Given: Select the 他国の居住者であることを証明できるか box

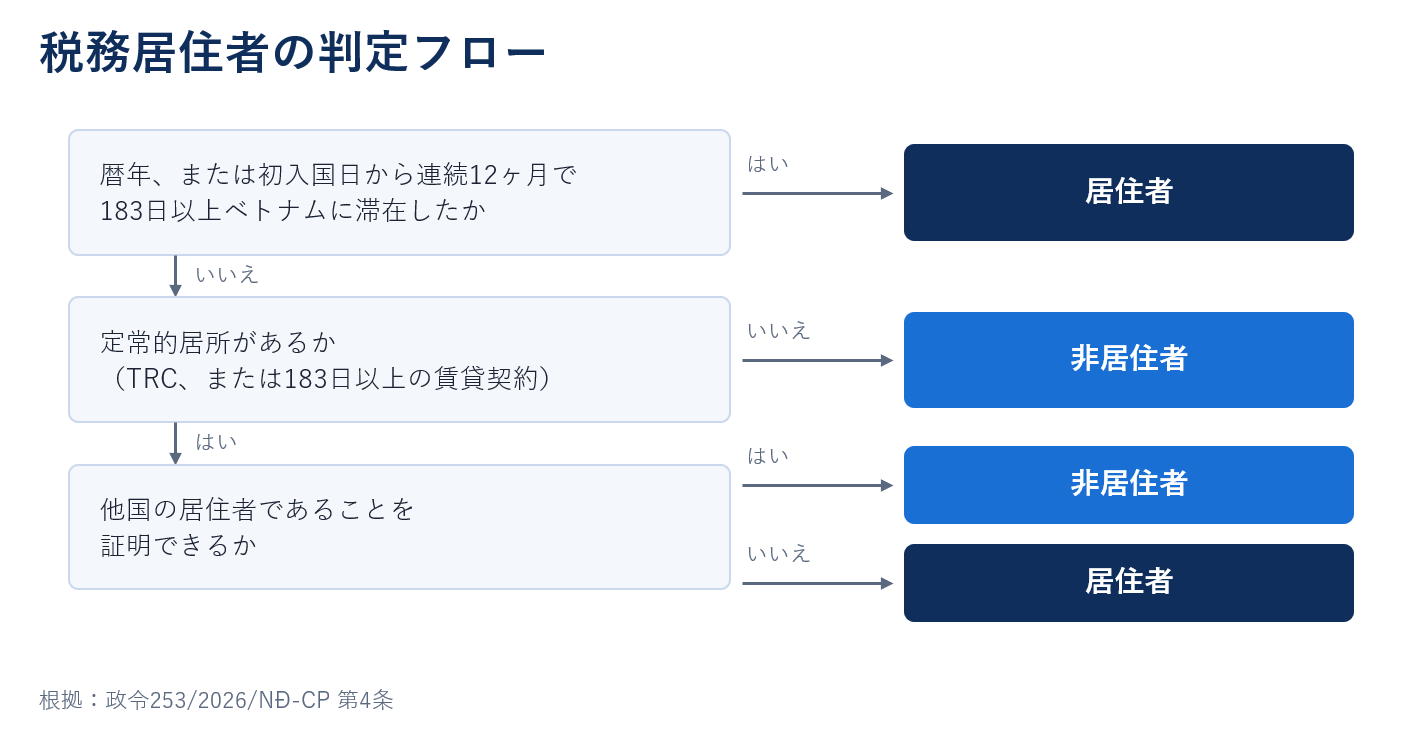Looking at the screenshot, I should (399, 527).
